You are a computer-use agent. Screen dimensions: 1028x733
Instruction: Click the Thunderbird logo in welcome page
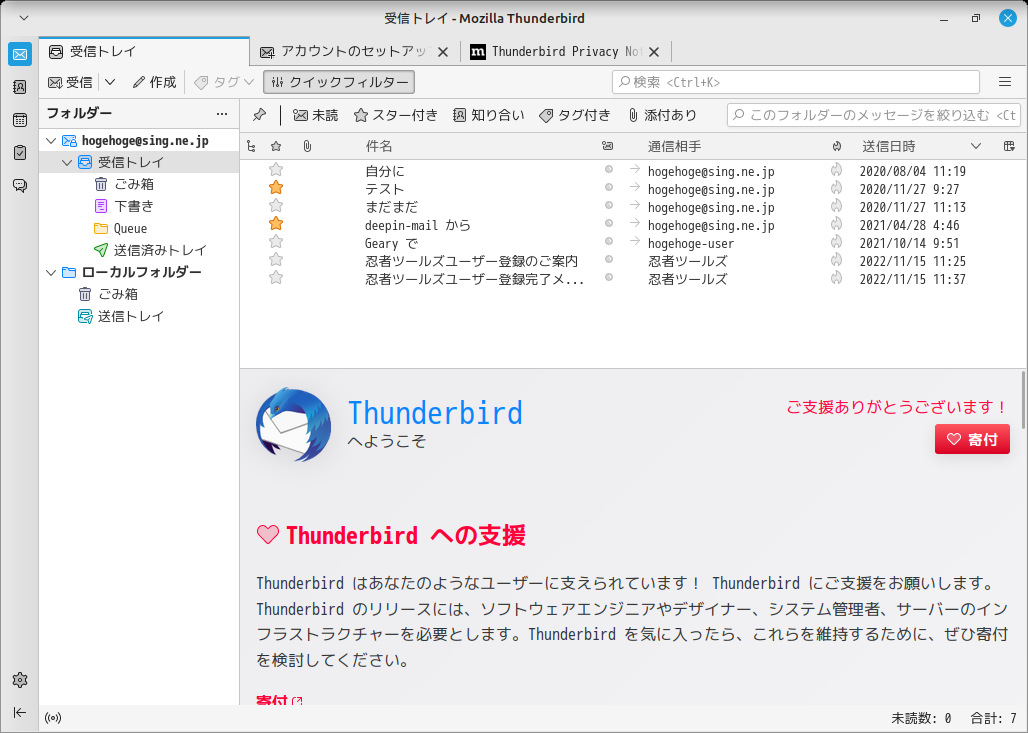click(x=293, y=425)
